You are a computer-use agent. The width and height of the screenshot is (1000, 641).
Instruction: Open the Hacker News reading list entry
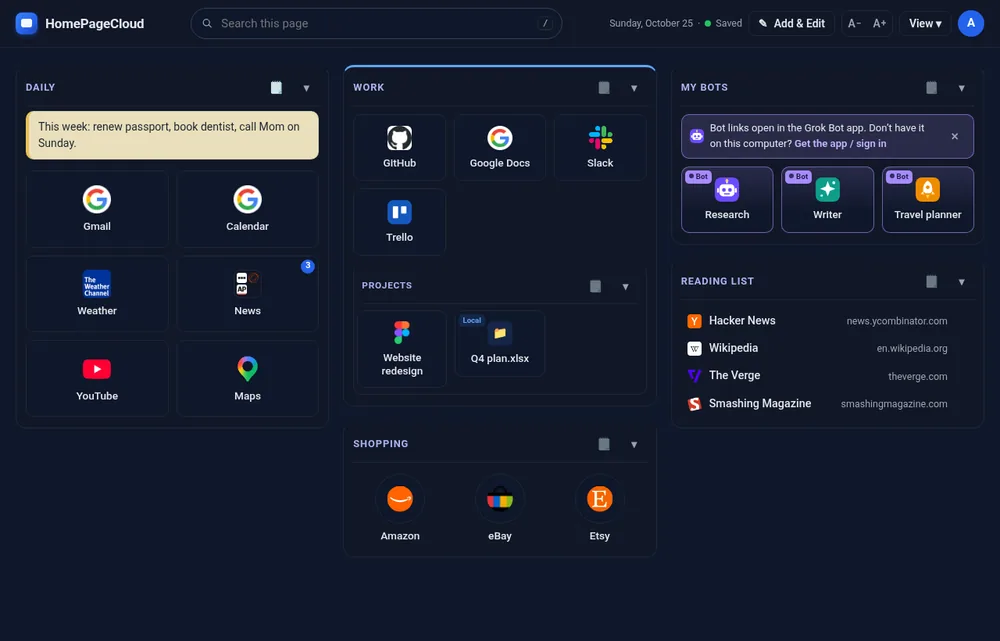tap(827, 321)
